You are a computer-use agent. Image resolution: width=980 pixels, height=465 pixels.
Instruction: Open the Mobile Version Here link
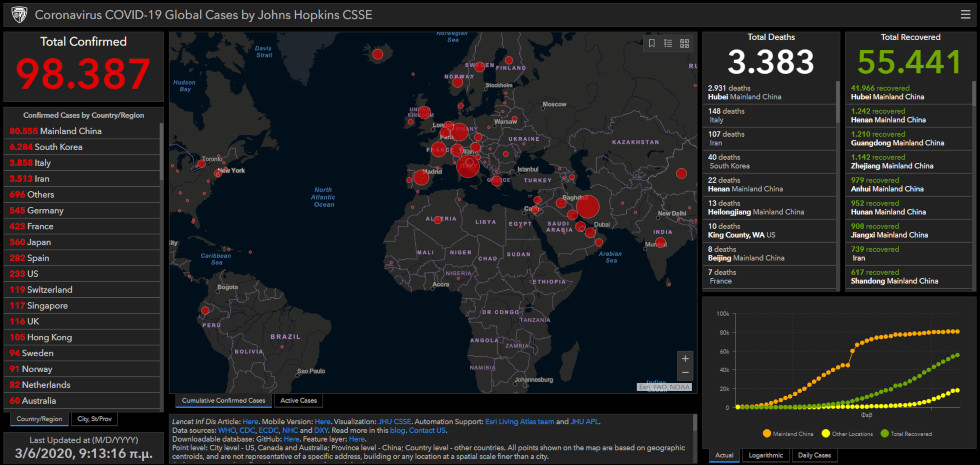322,422
